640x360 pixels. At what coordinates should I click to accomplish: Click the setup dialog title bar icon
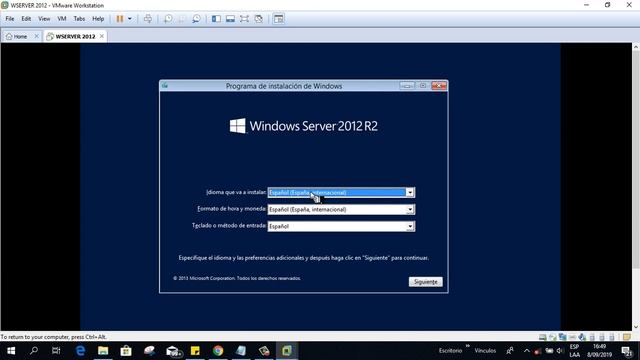165,85
